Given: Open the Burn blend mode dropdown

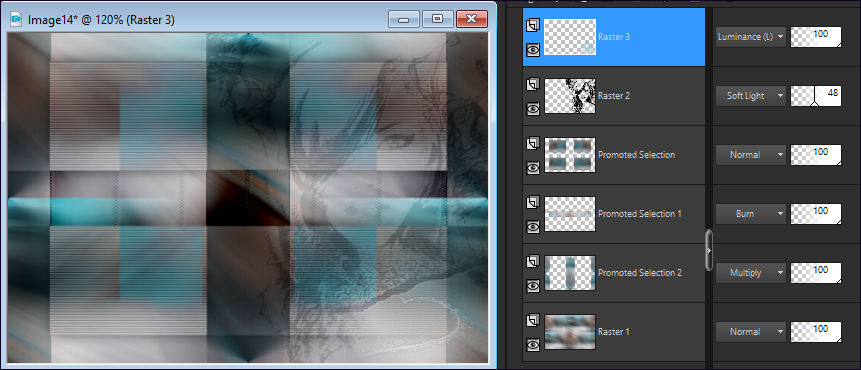Looking at the screenshot, I should pos(751,214).
